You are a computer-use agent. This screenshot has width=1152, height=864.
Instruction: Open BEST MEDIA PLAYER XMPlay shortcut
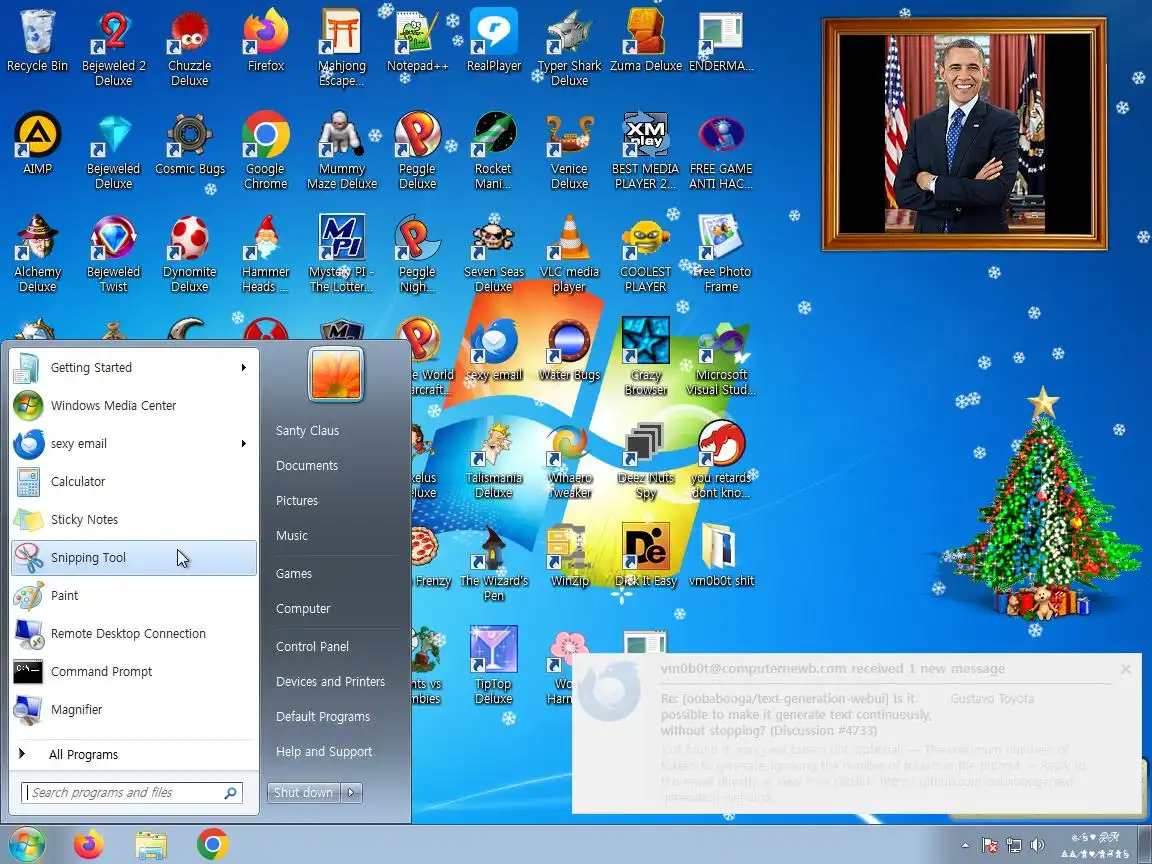(x=645, y=151)
